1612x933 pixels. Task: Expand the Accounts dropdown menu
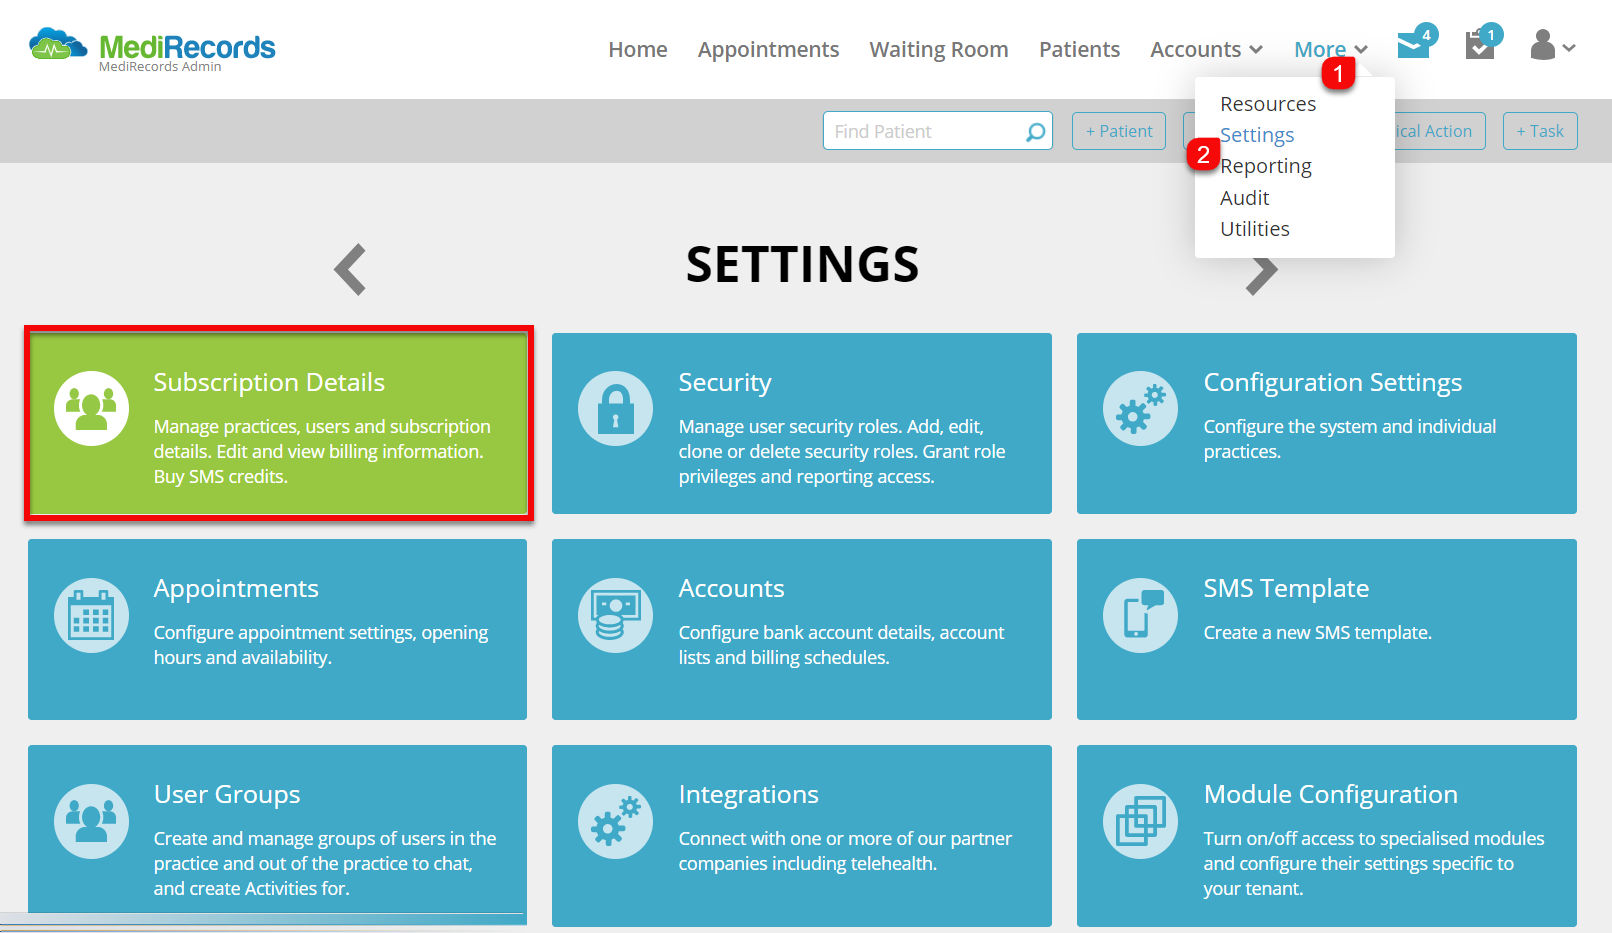coord(1206,49)
